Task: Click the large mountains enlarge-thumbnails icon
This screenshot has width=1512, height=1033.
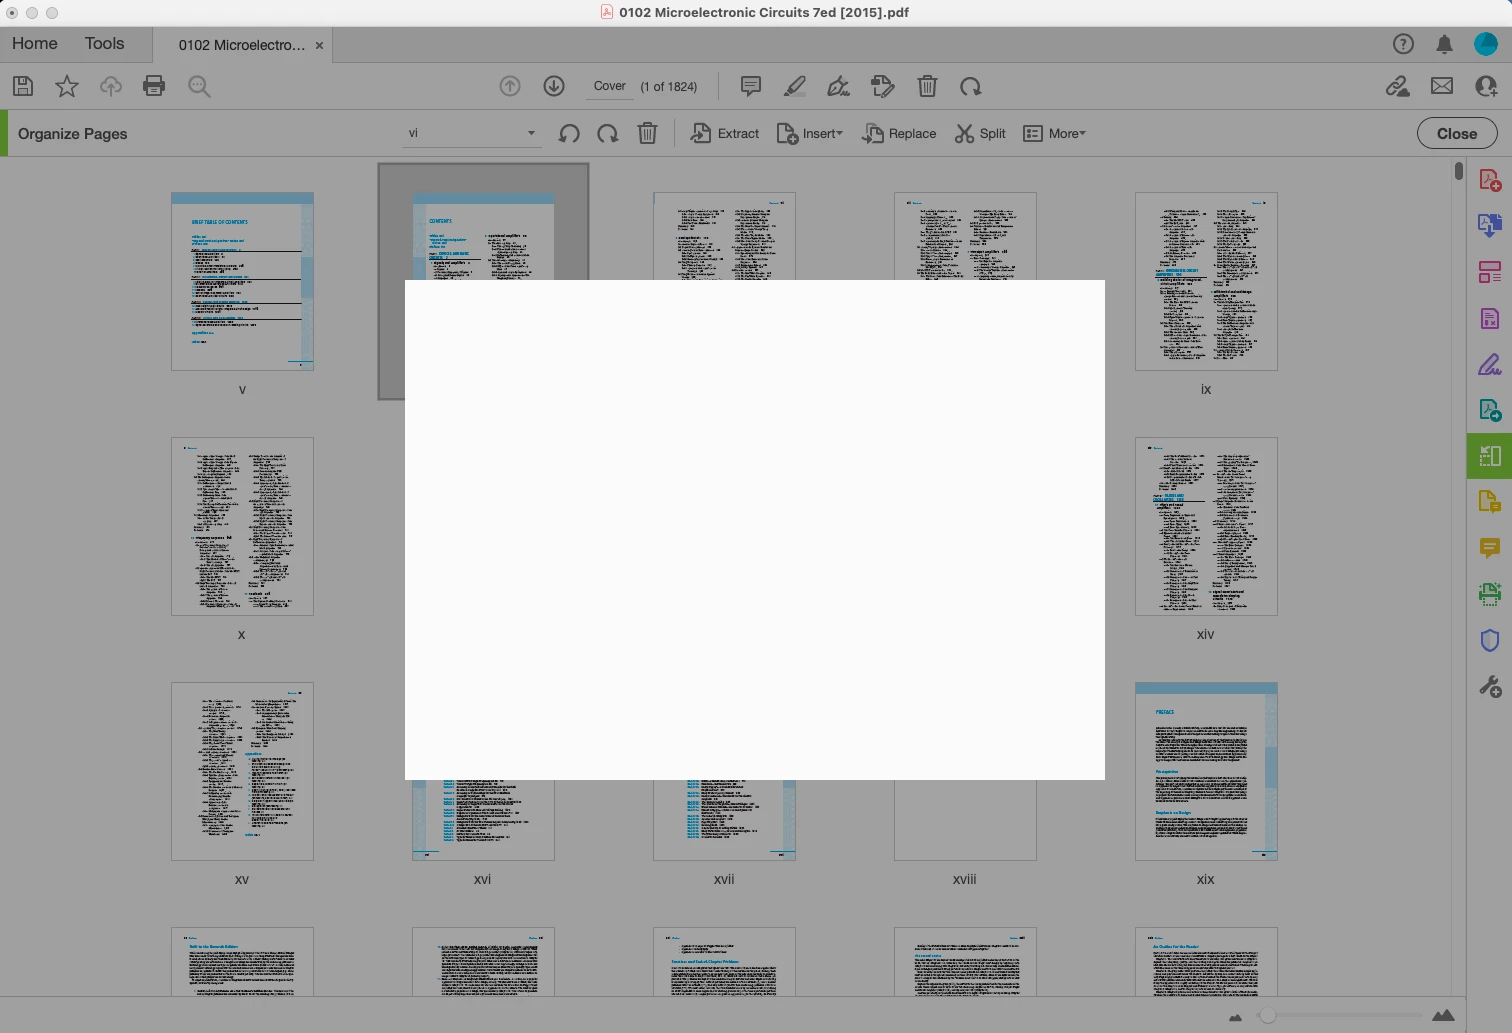Action: click(1443, 1015)
